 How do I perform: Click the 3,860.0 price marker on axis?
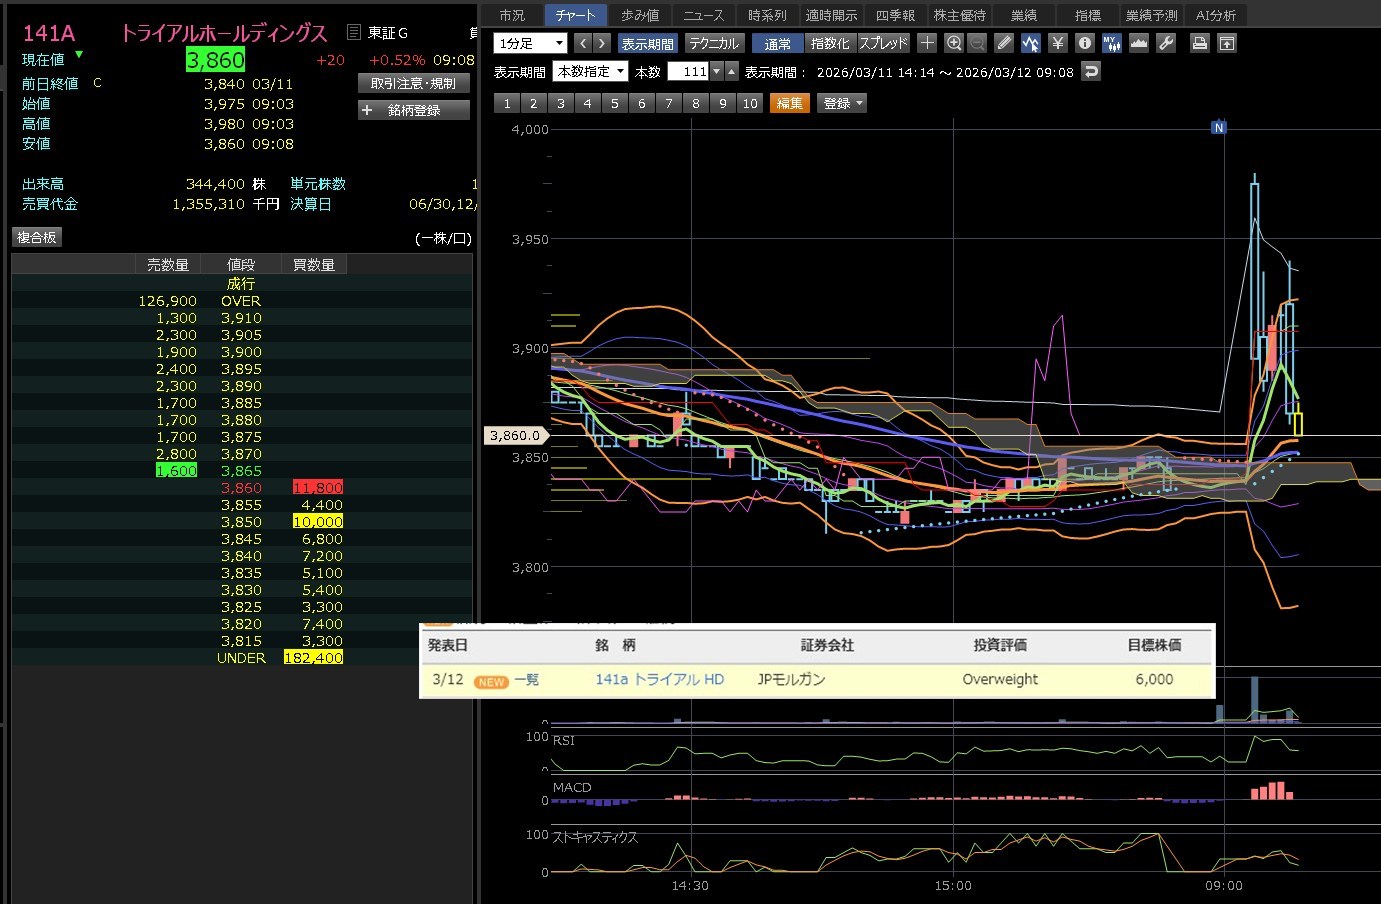514,435
